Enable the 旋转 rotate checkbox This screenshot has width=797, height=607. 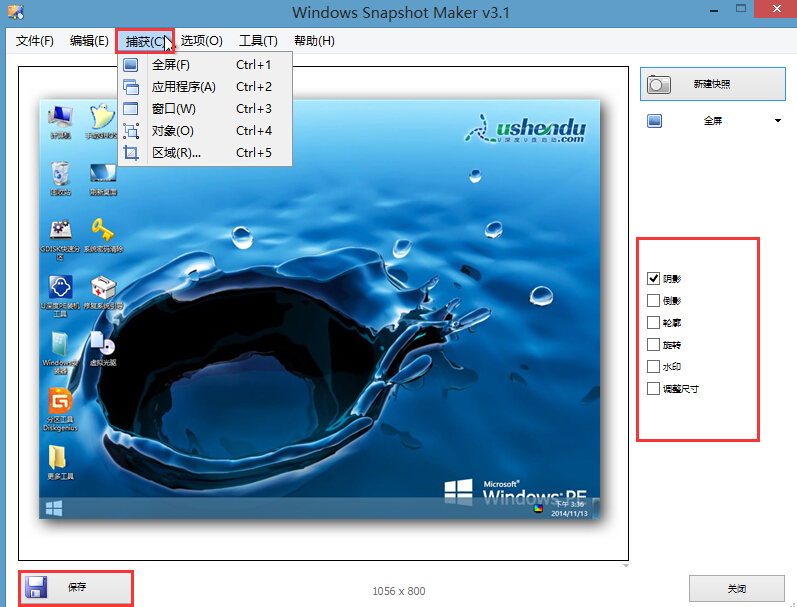pyautogui.click(x=653, y=345)
